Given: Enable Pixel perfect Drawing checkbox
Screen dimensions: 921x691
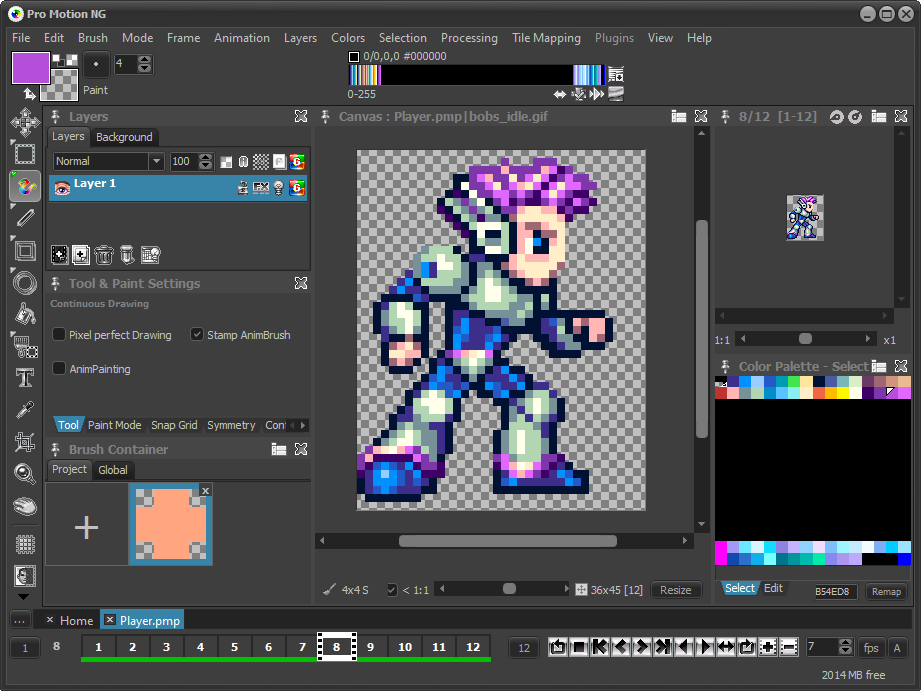Looking at the screenshot, I should [x=59, y=334].
